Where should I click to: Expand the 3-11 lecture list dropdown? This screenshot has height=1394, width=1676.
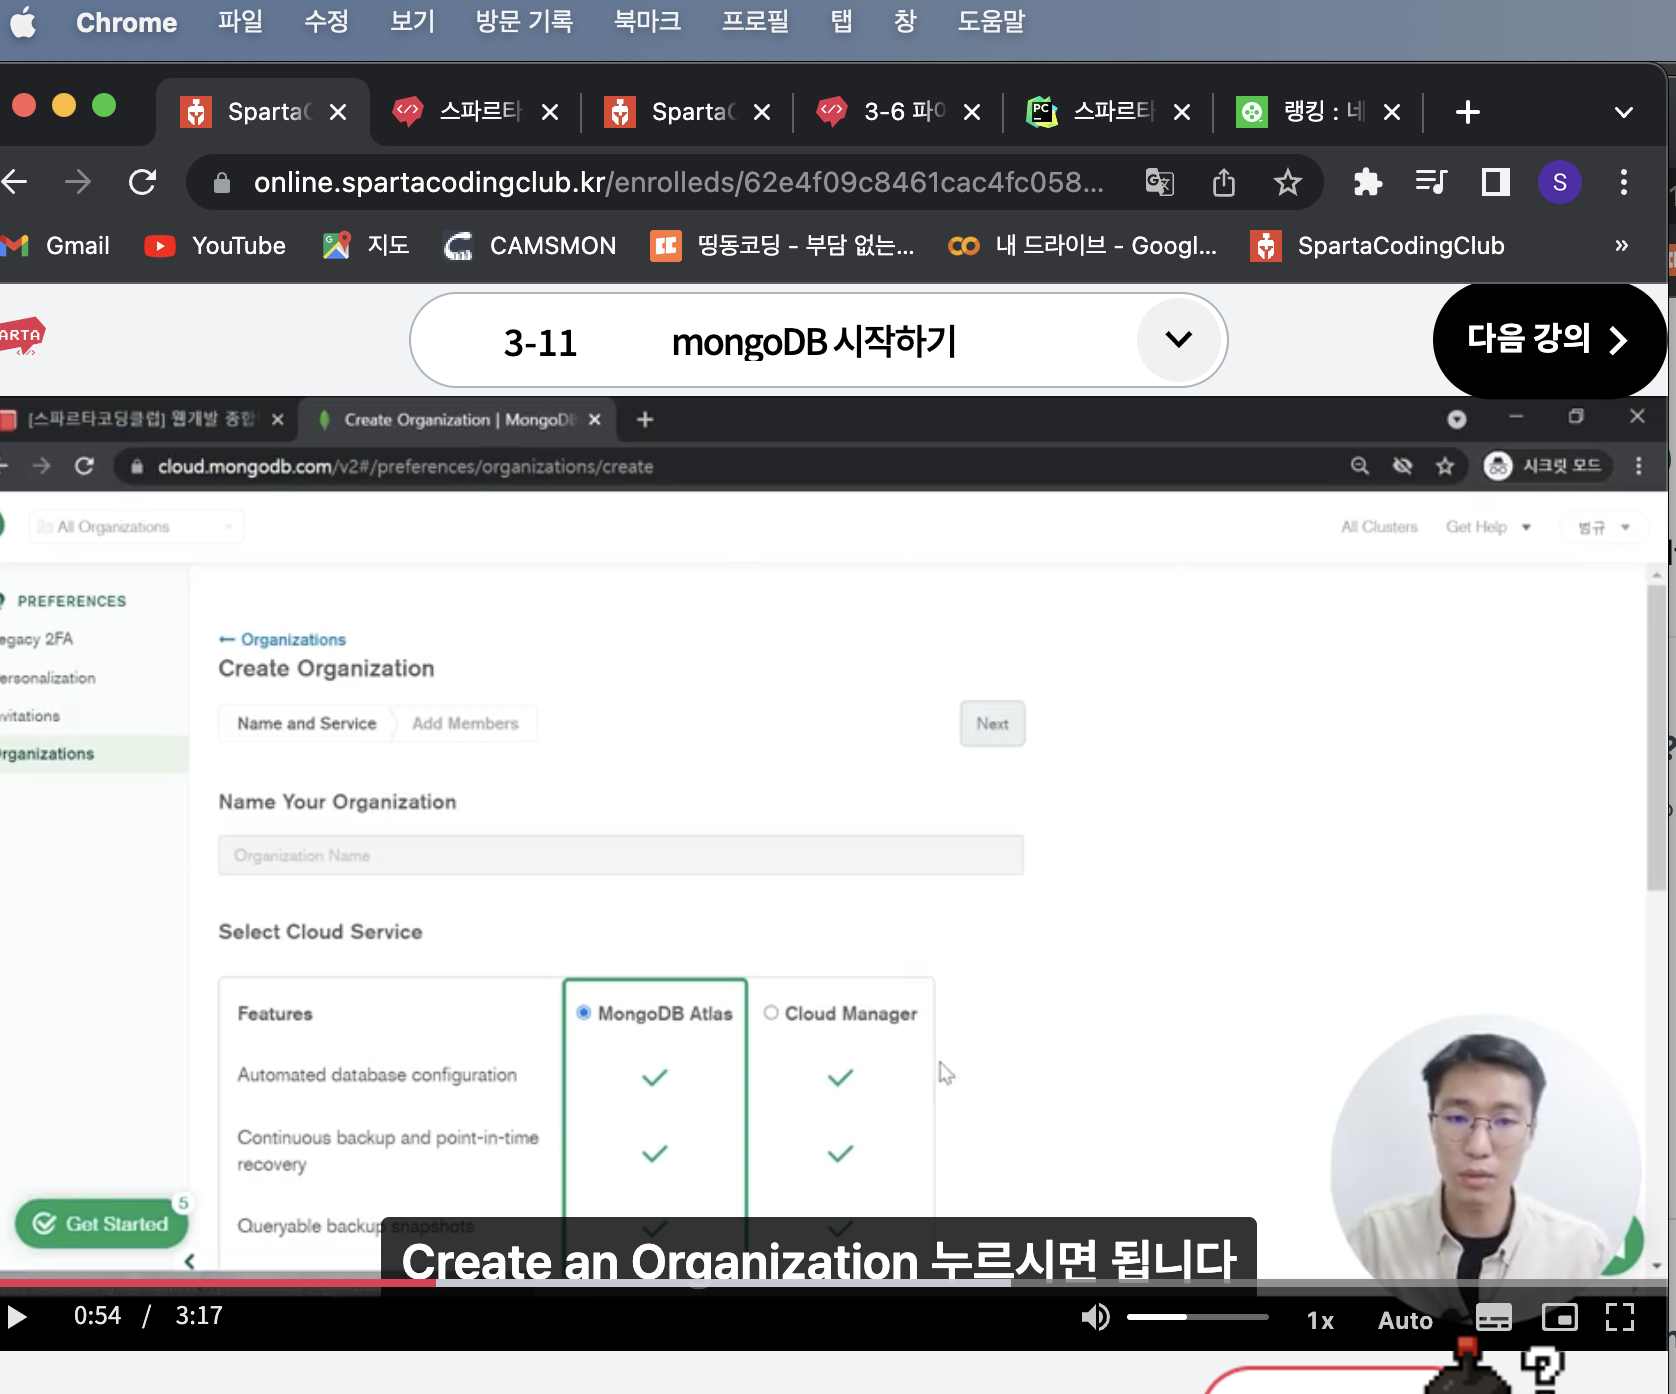click(x=1178, y=340)
